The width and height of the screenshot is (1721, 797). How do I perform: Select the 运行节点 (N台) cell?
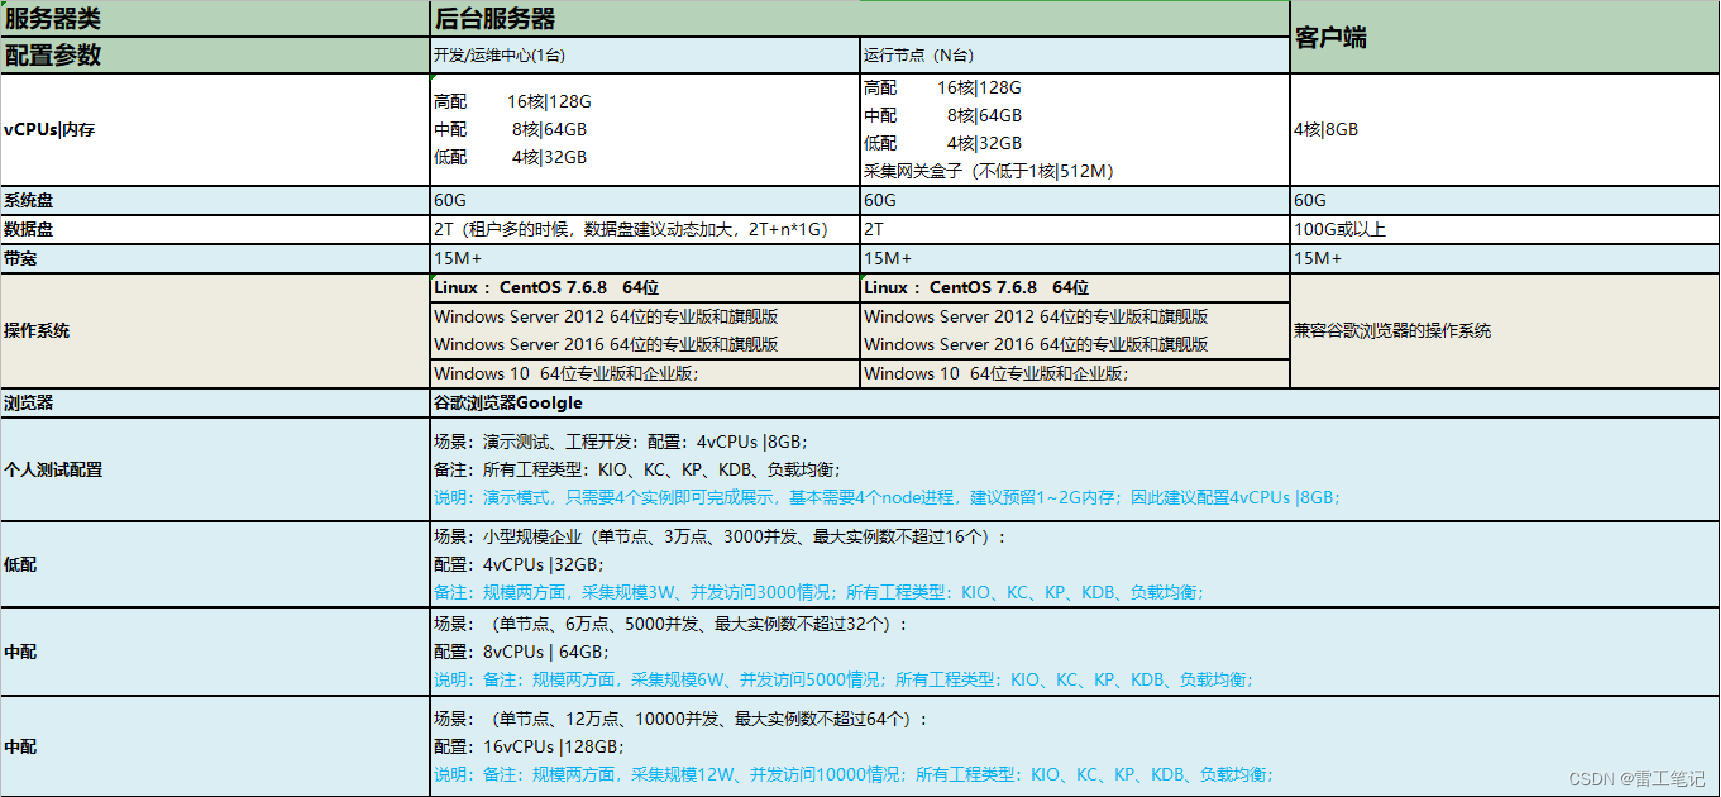(x=1075, y=55)
